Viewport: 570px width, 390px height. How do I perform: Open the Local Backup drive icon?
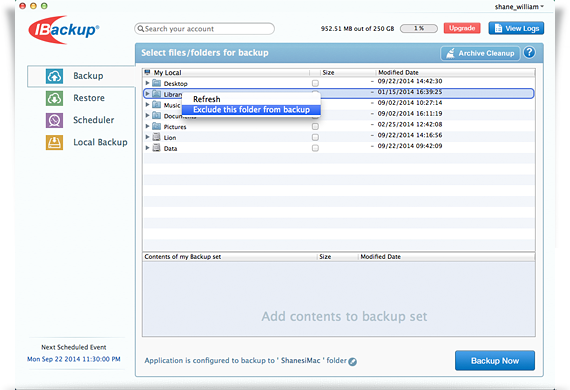coord(54,142)
